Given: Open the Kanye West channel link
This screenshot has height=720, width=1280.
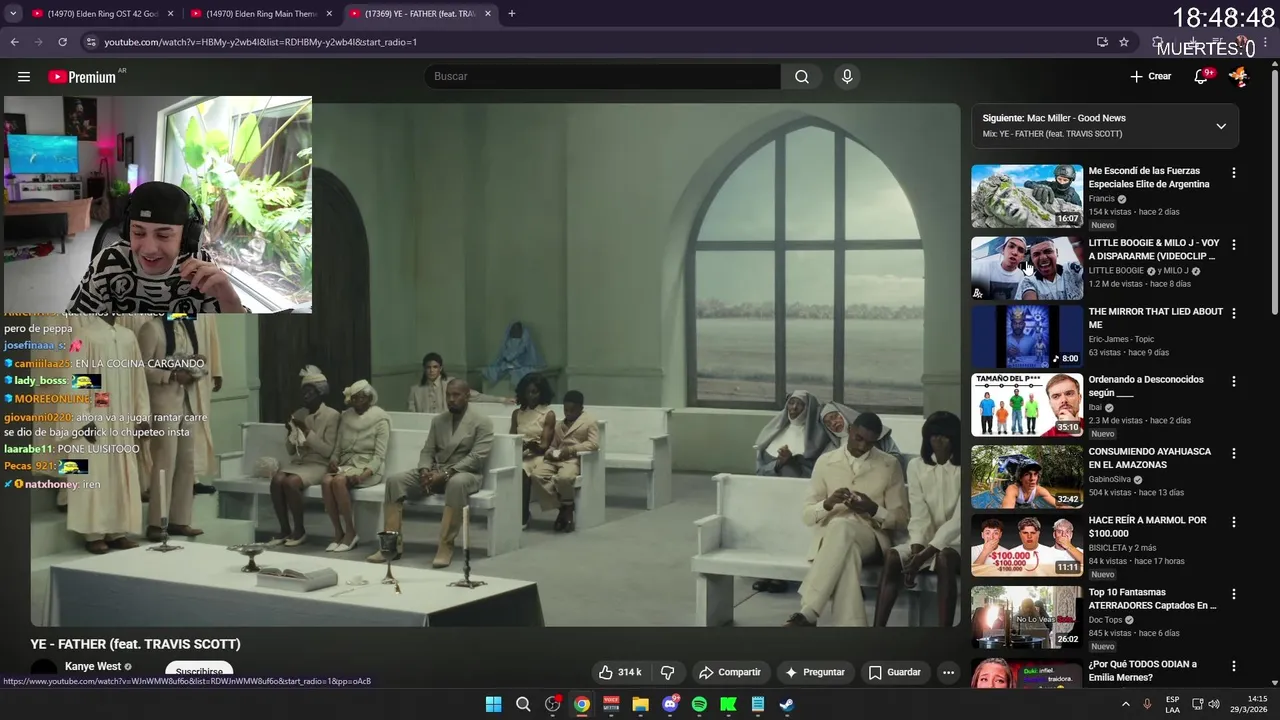Looking at the screenshot, I should [93, 666].
